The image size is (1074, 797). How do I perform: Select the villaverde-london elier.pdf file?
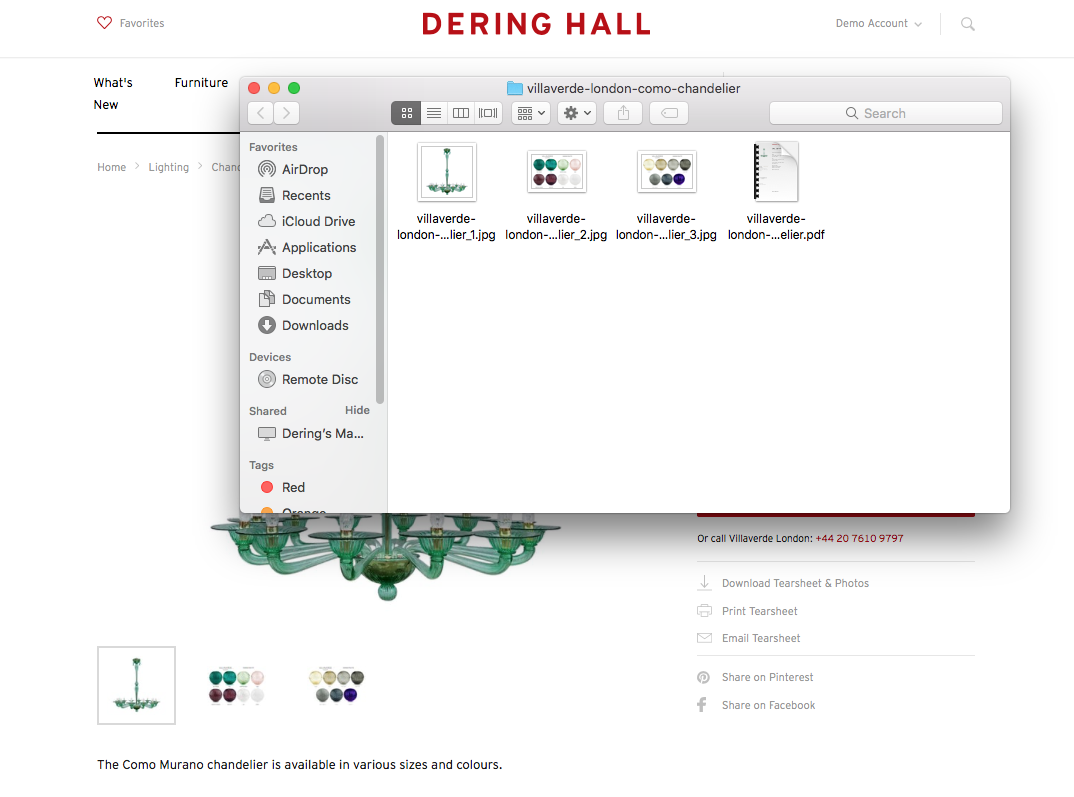tap(776, 192)
